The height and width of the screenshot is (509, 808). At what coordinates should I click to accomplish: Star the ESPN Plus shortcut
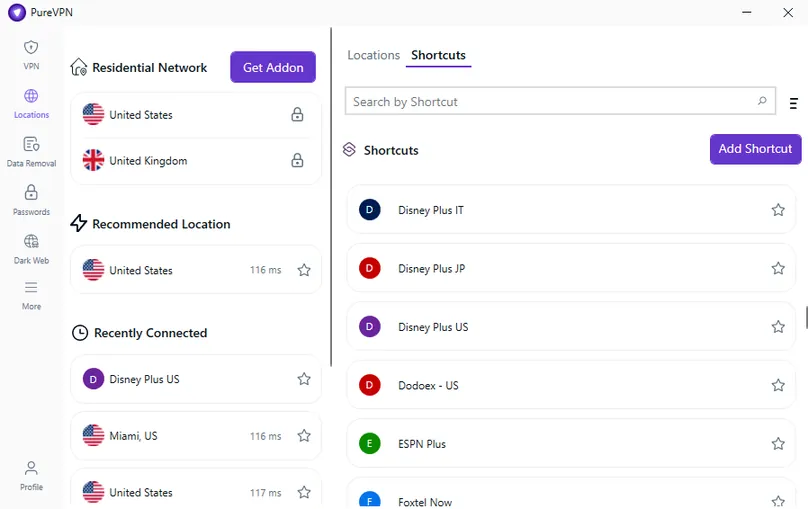[x=778, y=444]
